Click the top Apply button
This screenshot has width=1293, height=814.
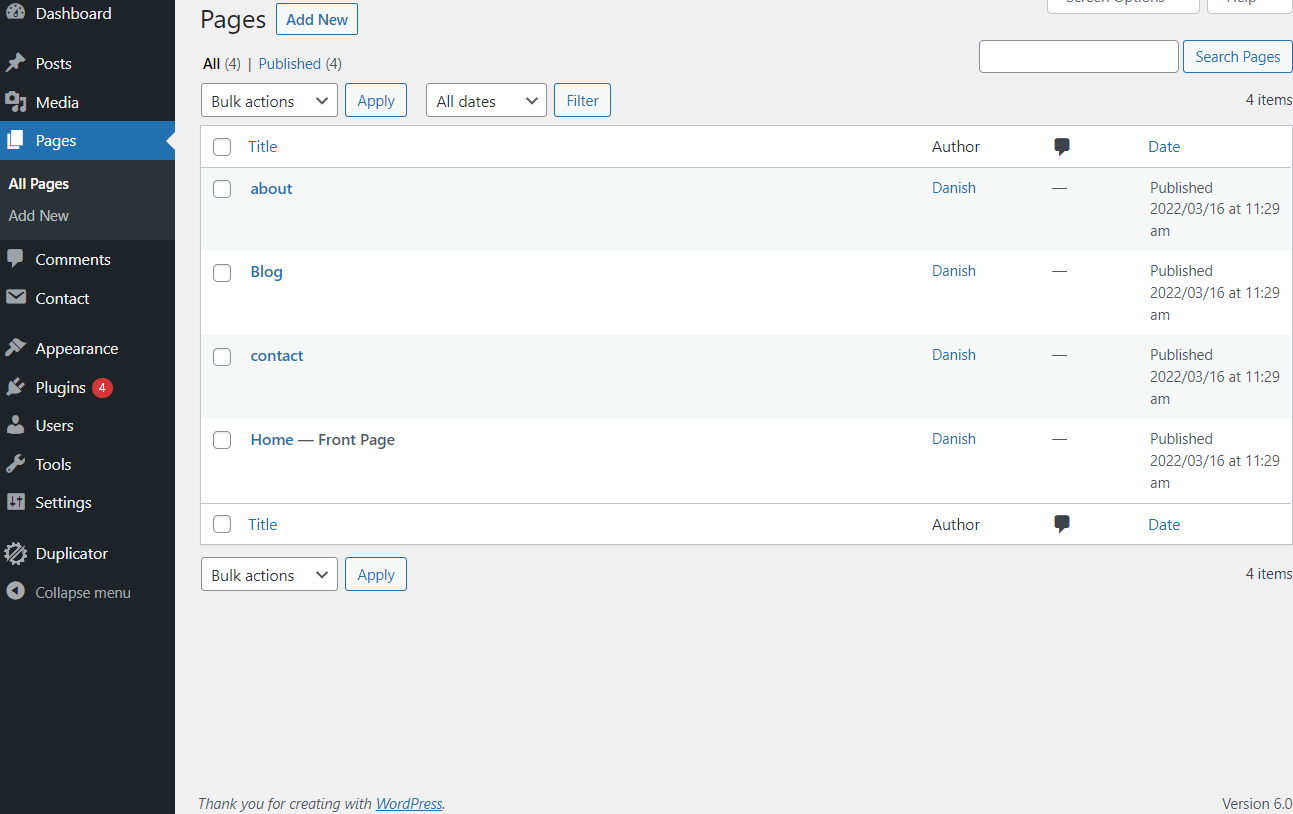tap(376, 100)
